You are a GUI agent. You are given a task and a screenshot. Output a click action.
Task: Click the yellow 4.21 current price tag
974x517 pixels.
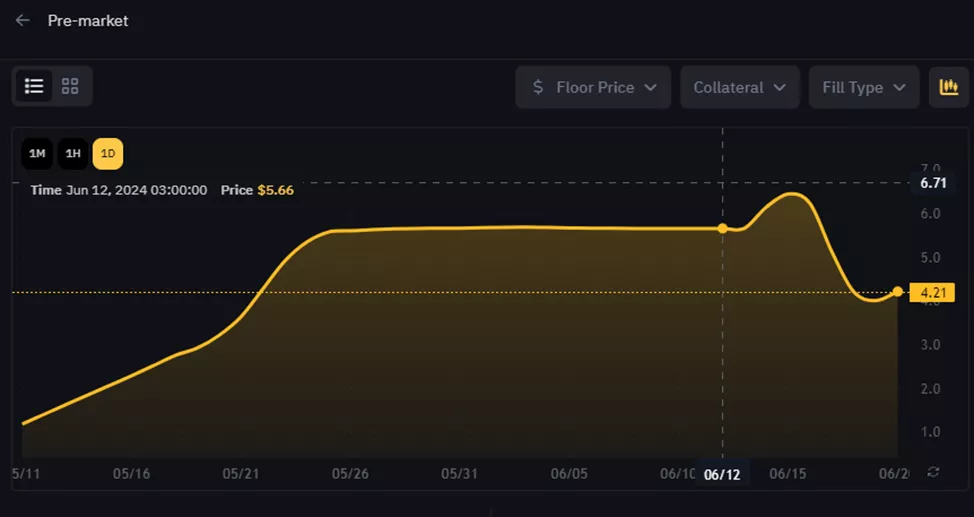point(932,293)
